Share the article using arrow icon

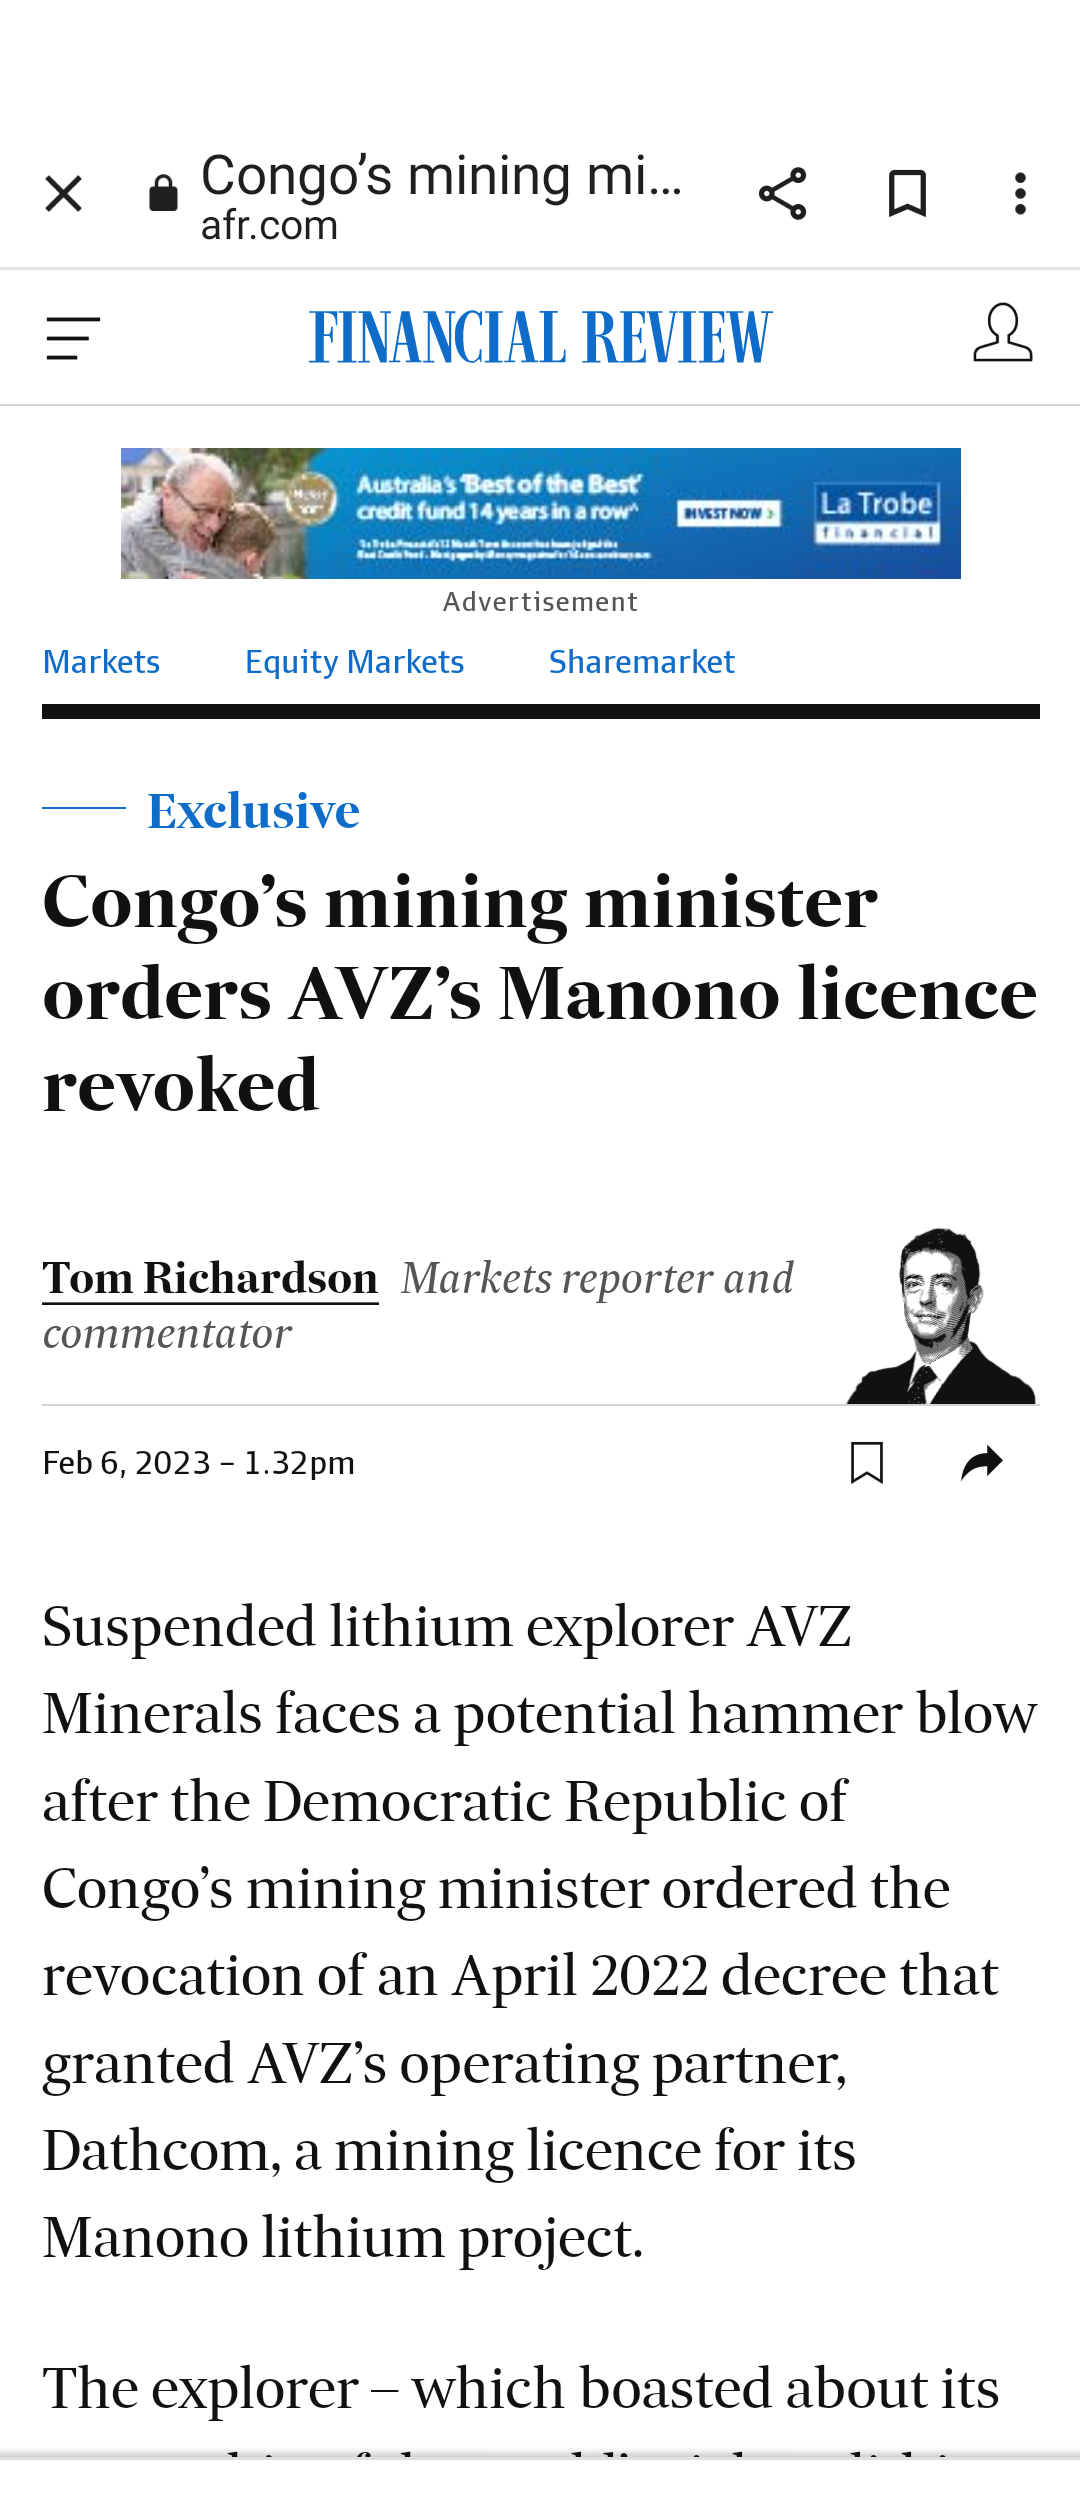pos(981,1463)
